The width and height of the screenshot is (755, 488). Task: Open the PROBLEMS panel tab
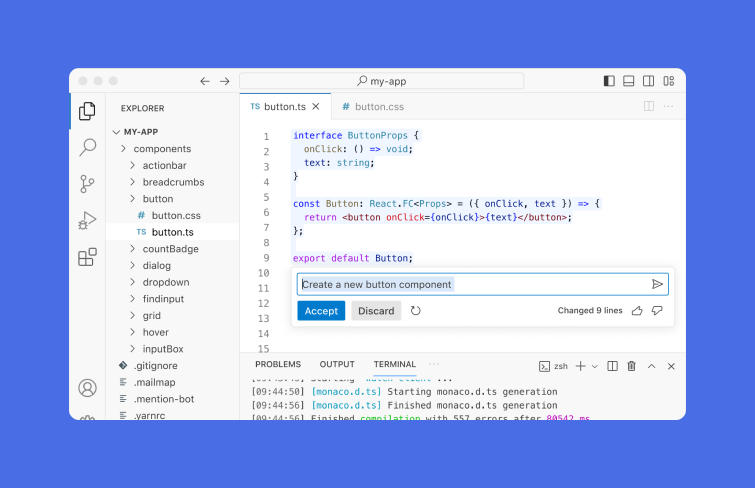(278, 364)
